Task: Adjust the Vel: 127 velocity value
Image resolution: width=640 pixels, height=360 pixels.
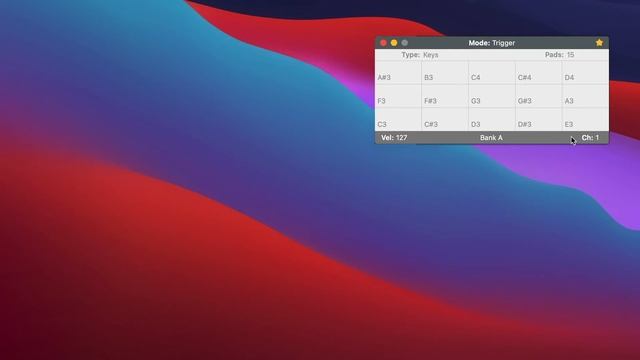Action: (394, 138)
